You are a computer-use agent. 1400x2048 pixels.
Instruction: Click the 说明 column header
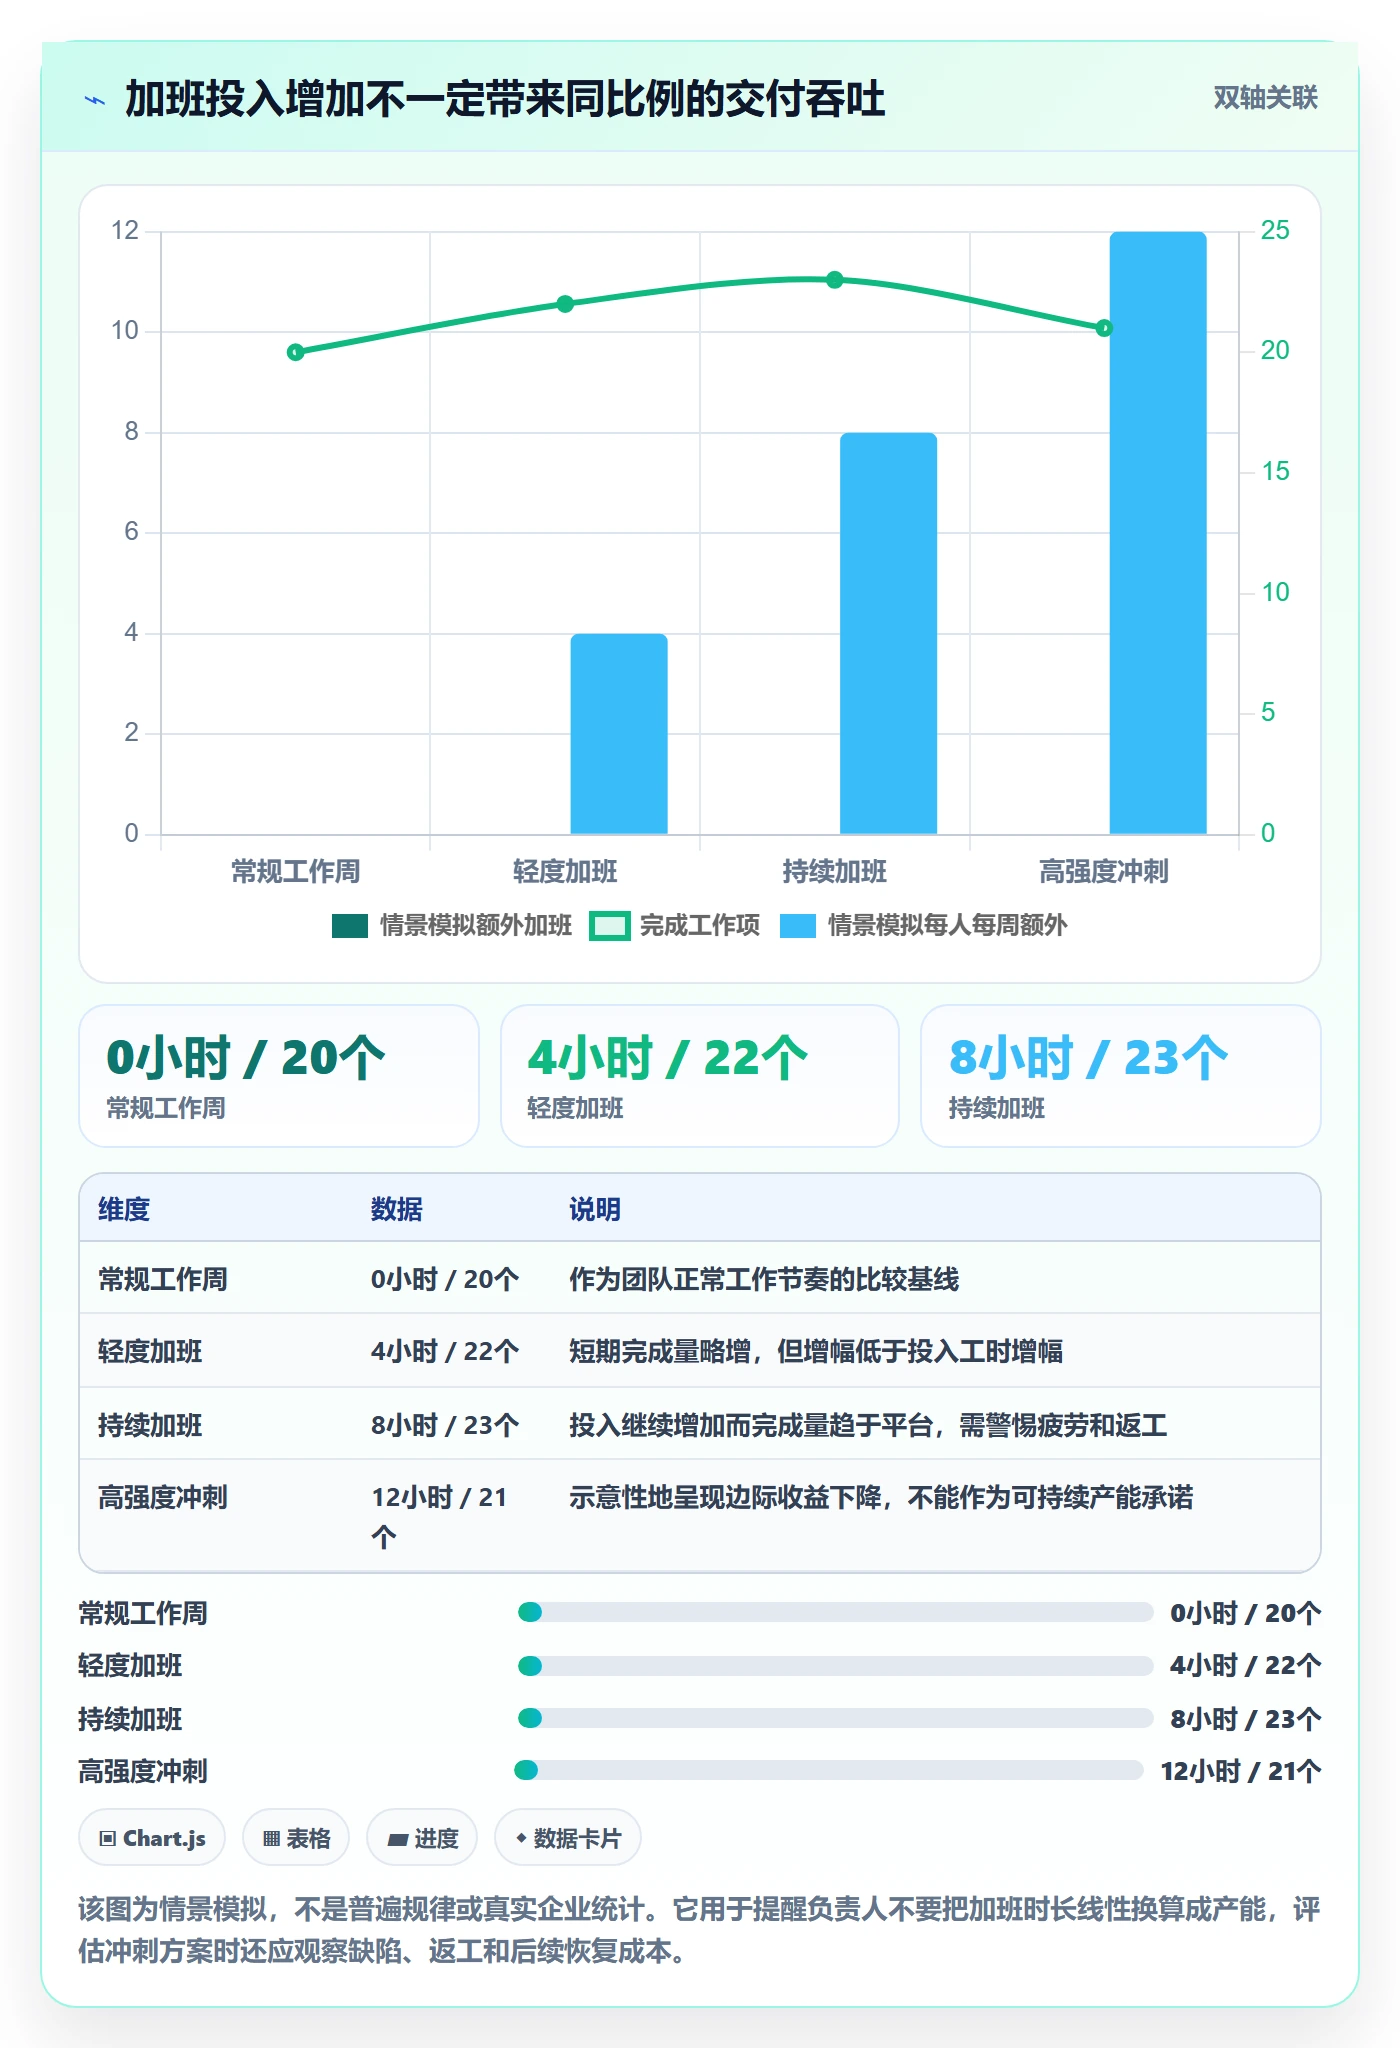pyautogui.click(x=595, y=1209)
